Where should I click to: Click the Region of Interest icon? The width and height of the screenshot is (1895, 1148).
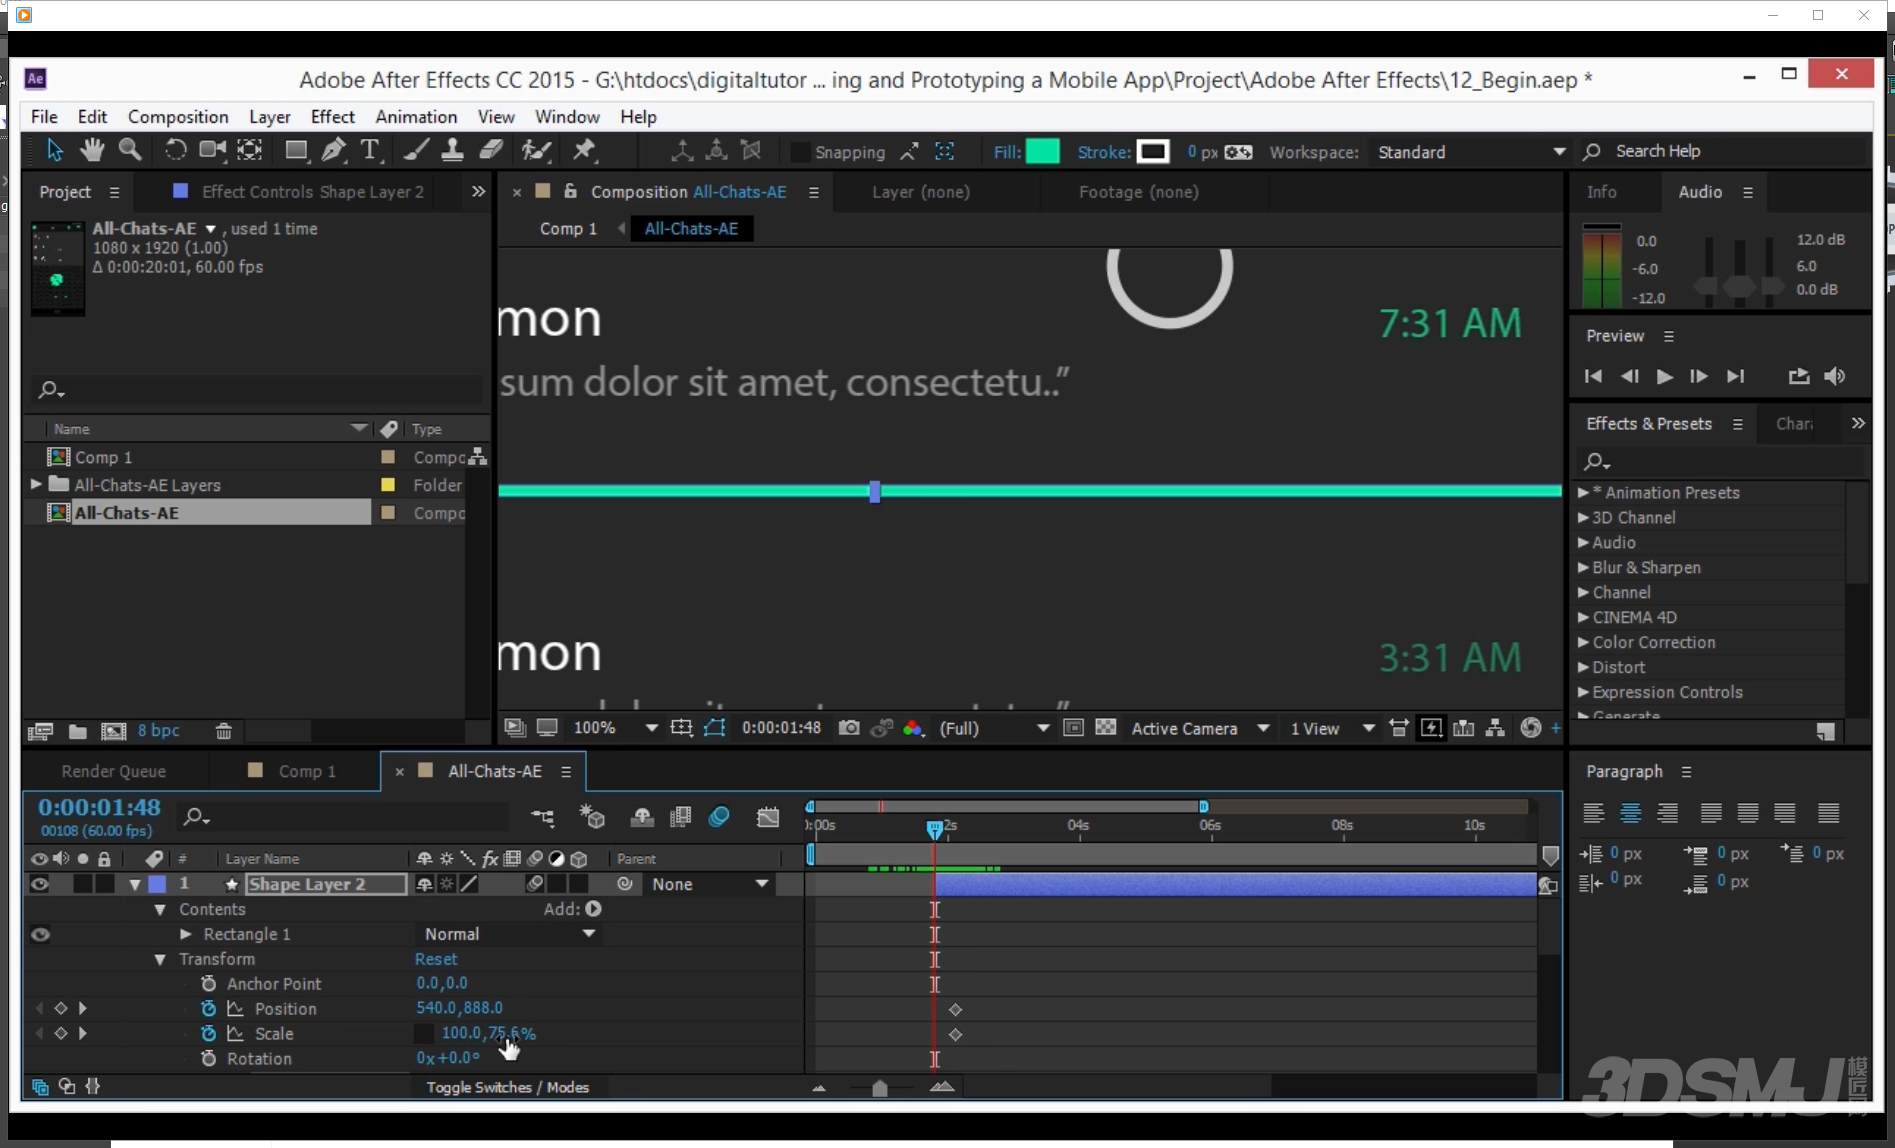point(1073,728)
